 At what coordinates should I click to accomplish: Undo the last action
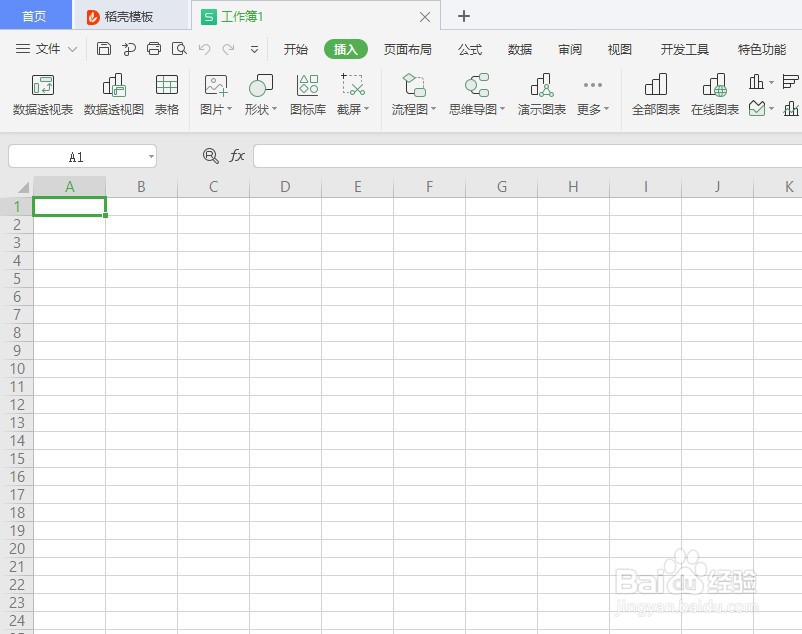tap(205, 48)
